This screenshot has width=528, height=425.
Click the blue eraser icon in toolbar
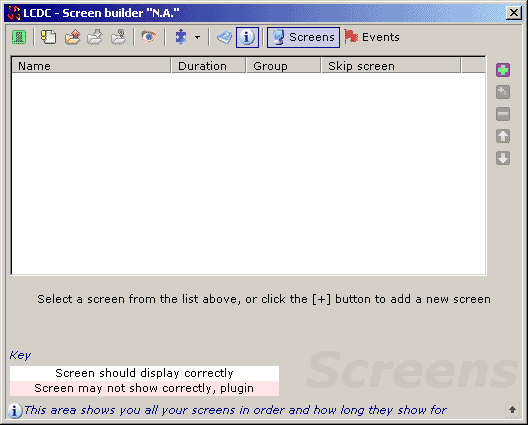pos(224,37)
